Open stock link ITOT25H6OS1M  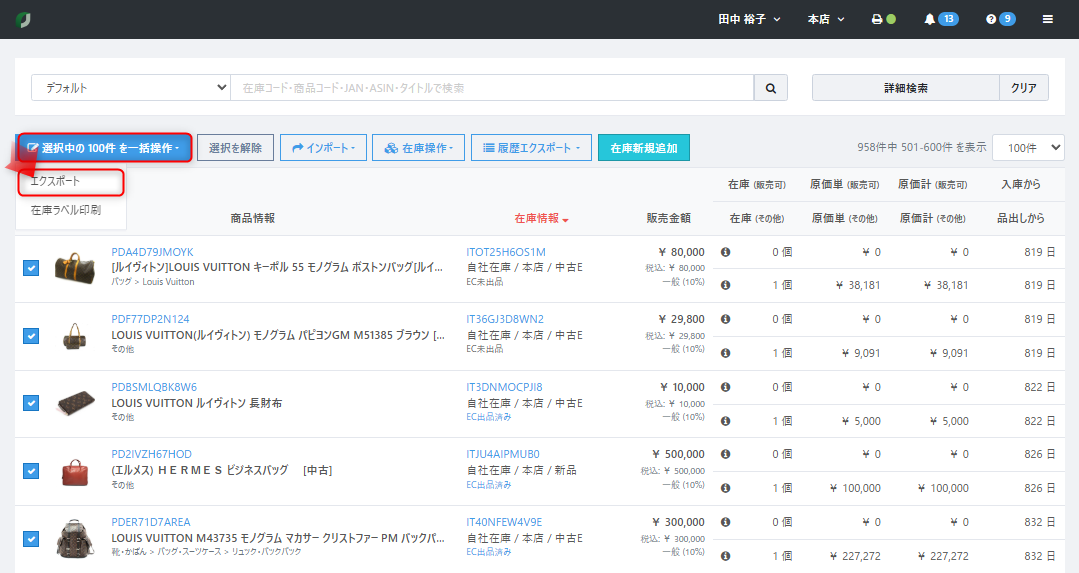(506, 252)
